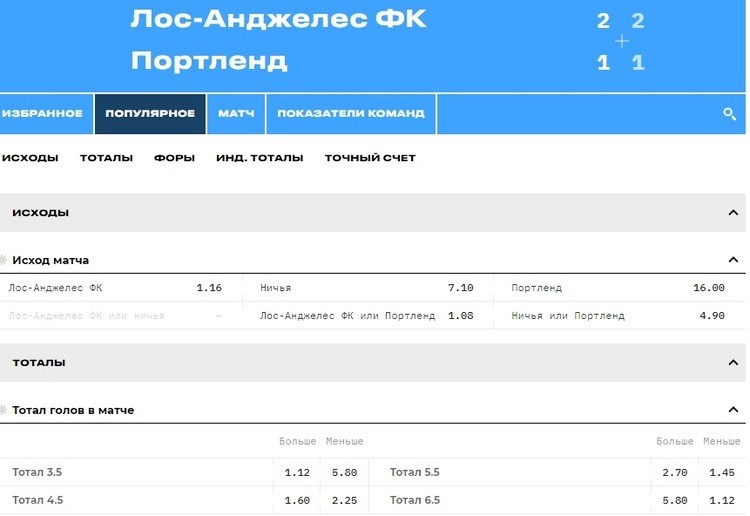This screenshot has height=516, width=750.
Task: Bet on Ничья at 7.10
Action: point(368,288)
